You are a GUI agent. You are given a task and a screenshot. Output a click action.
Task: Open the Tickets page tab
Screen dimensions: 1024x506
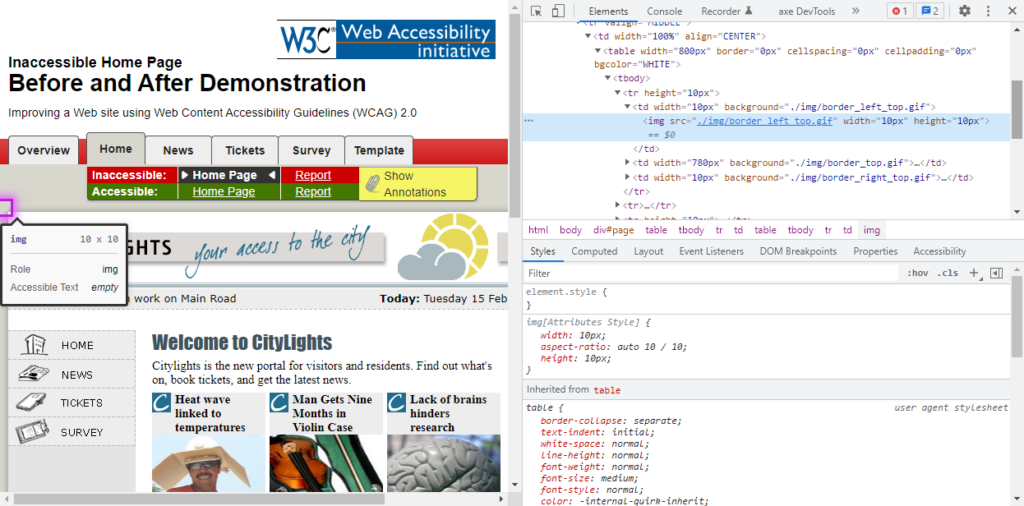tap(245, 150)
